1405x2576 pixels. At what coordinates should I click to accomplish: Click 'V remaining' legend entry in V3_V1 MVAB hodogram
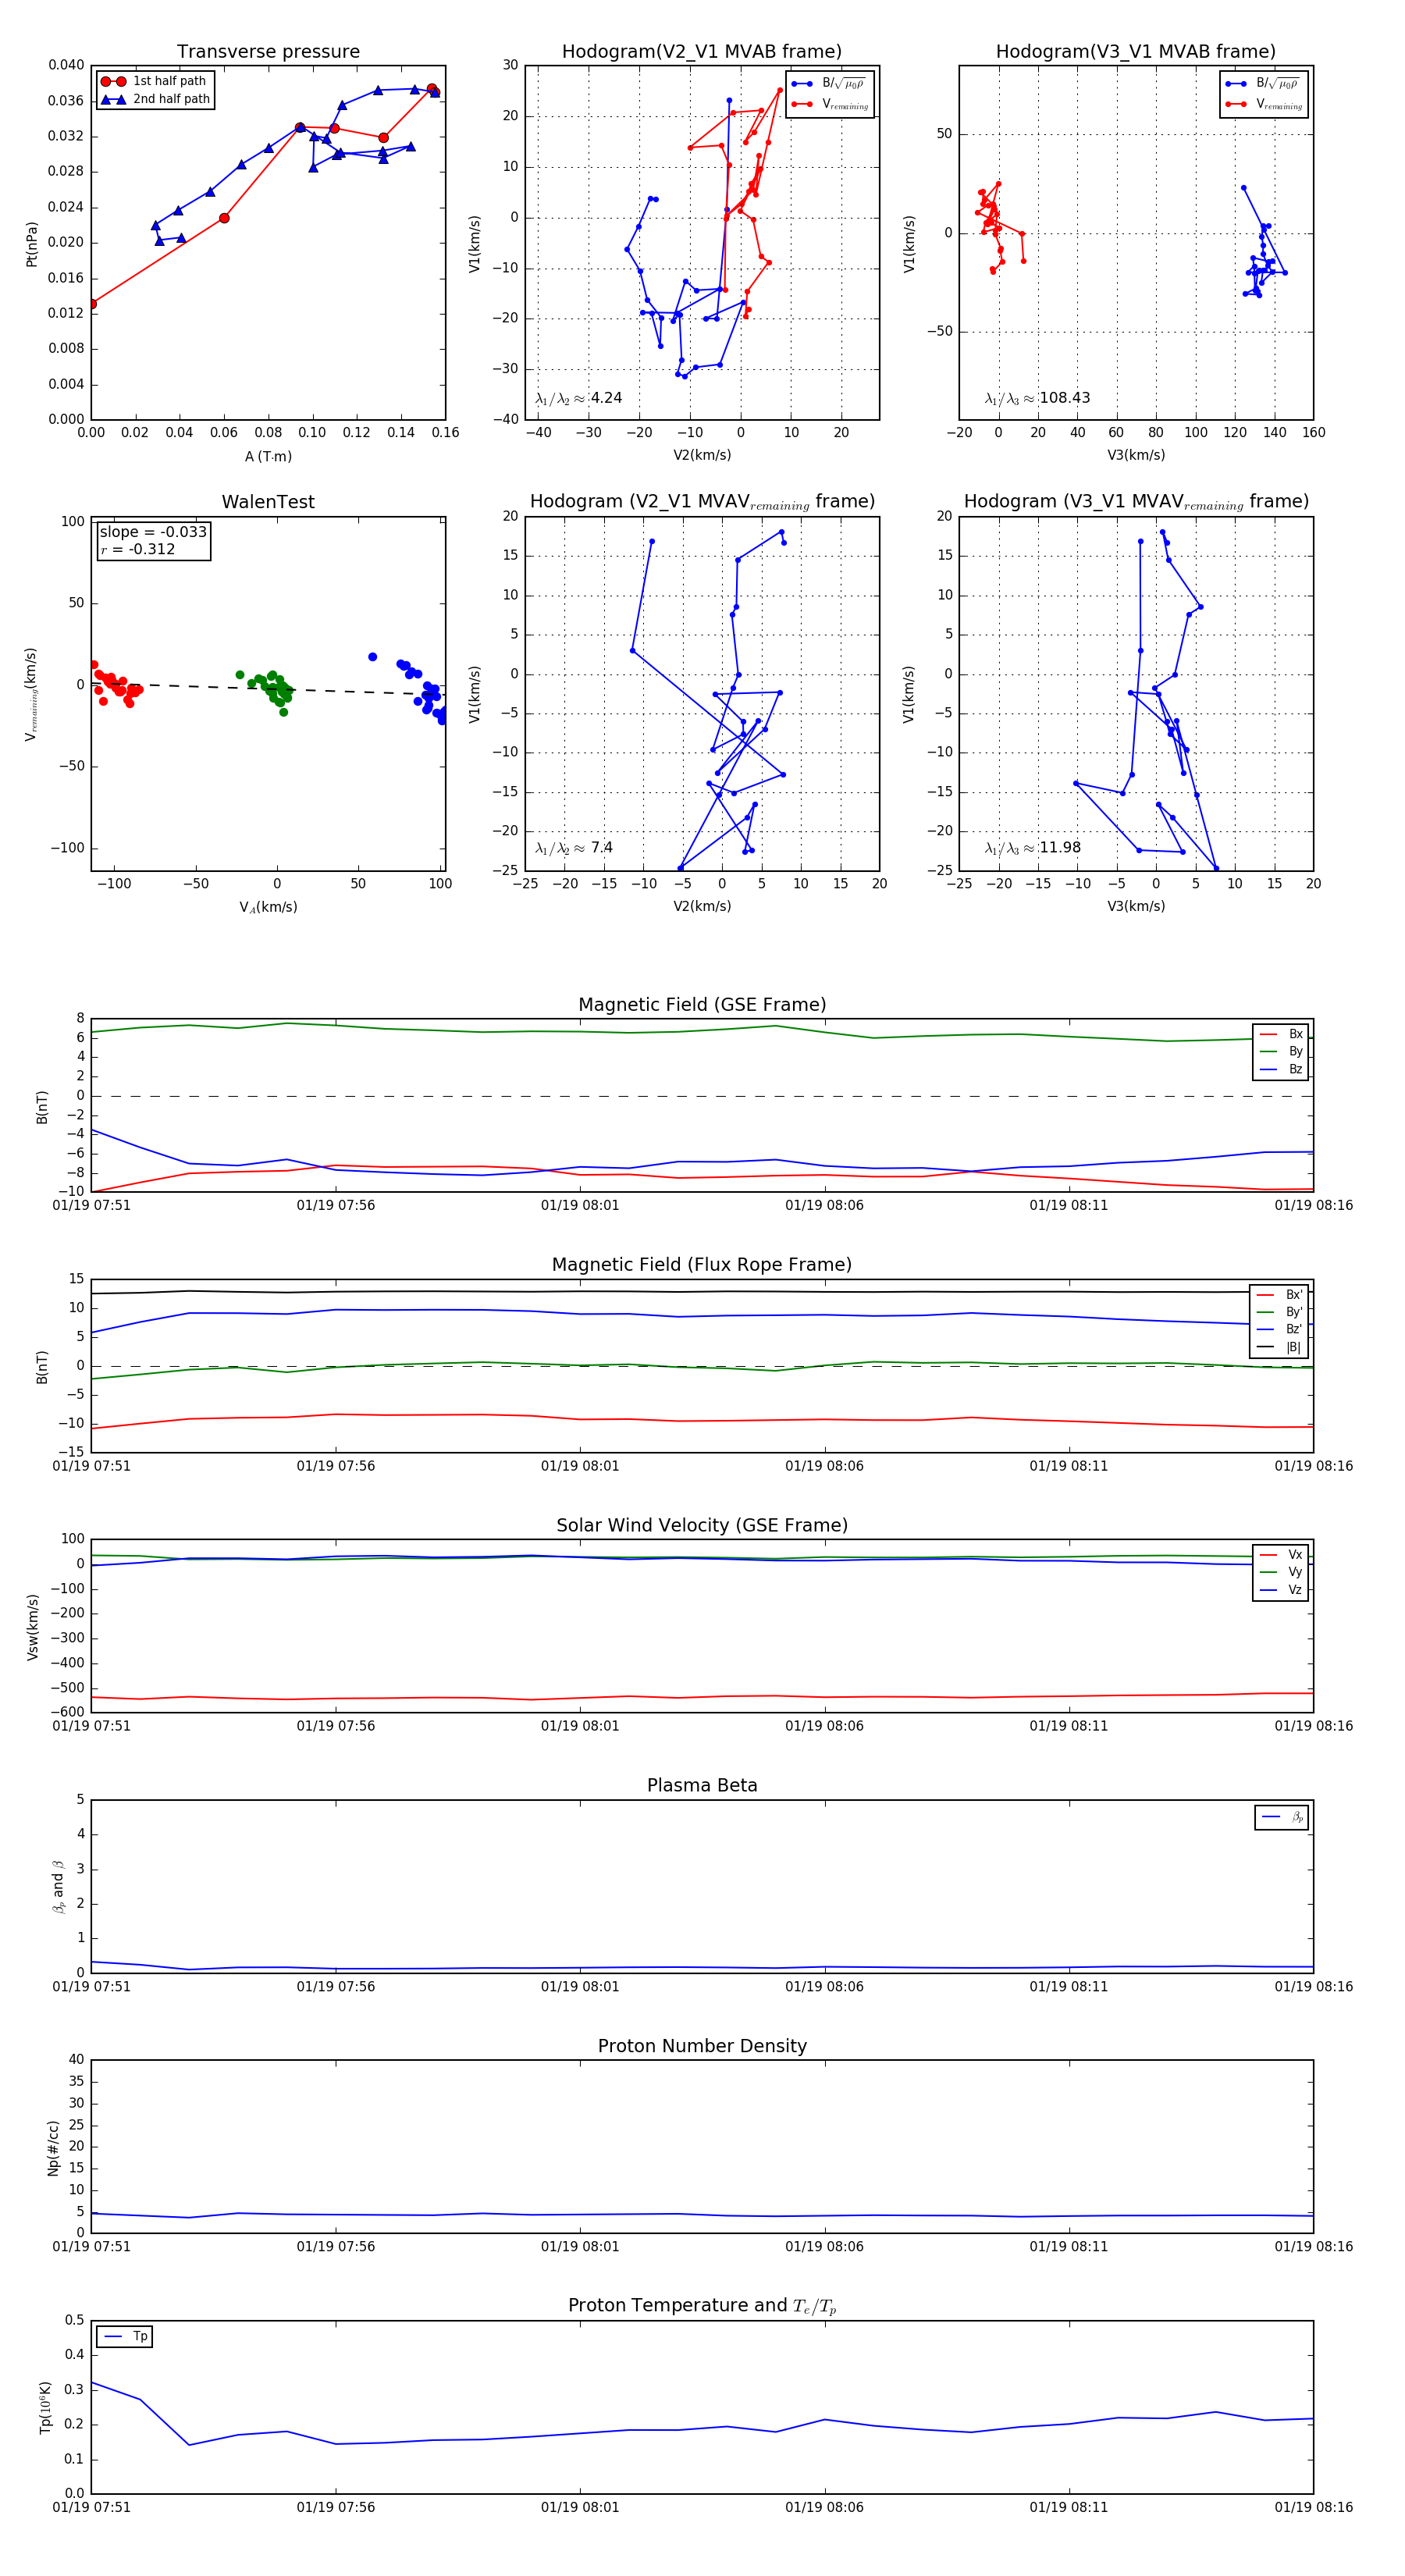(x=1263, y=104)
